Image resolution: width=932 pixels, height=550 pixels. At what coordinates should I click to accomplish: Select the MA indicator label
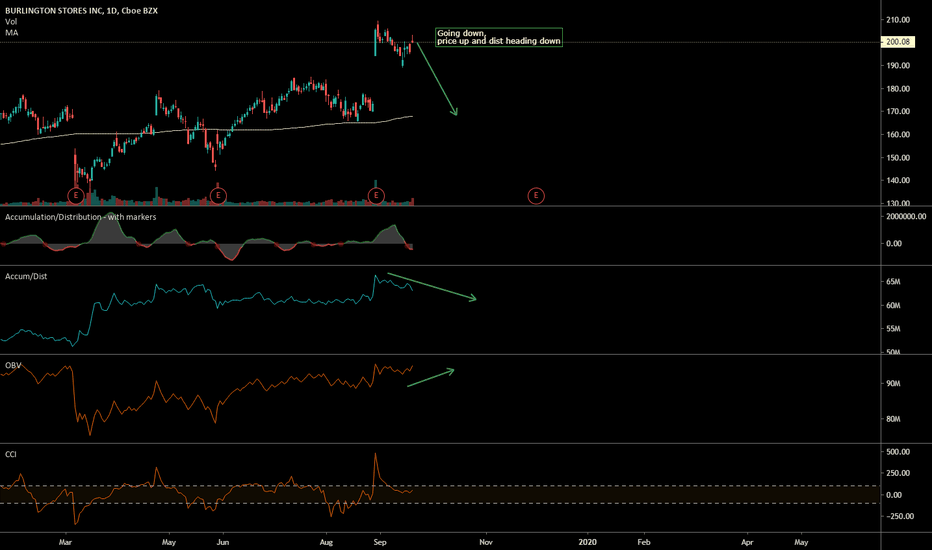tap(12, 33)
